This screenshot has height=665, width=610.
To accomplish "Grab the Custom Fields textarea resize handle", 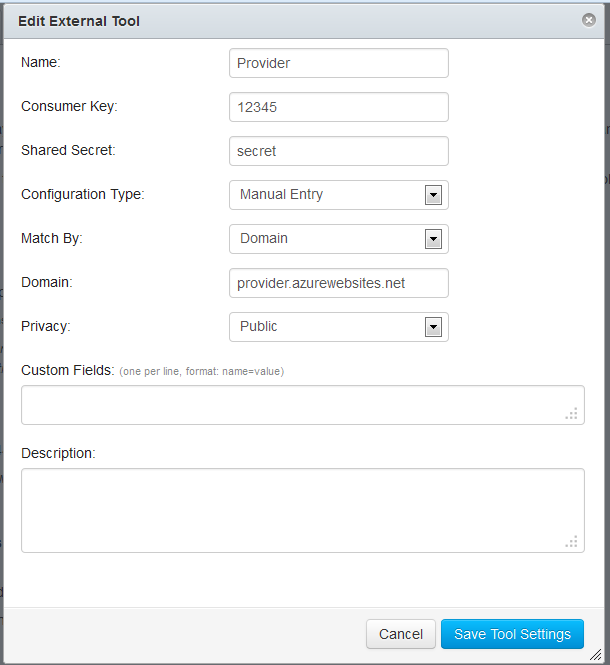I will [572, 413].
